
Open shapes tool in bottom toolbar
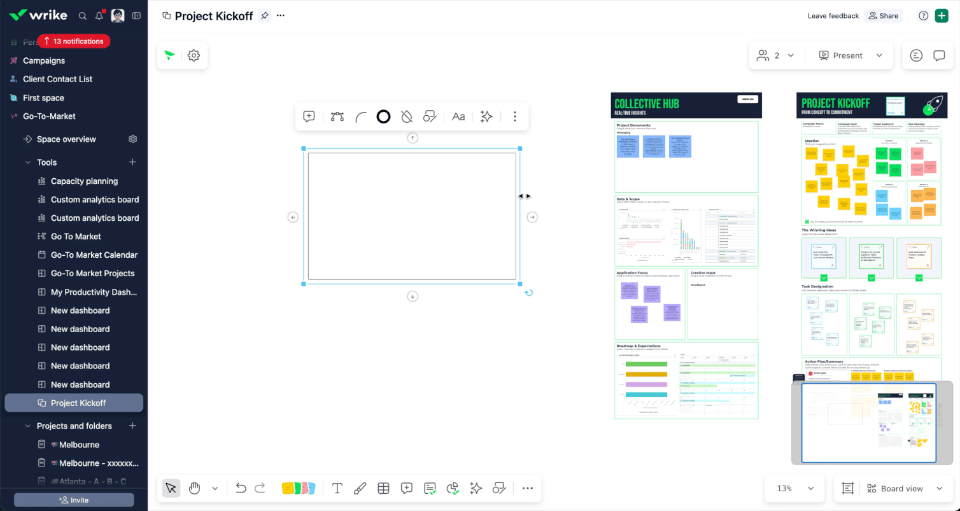pyautogui.click(x=500, y=488)
